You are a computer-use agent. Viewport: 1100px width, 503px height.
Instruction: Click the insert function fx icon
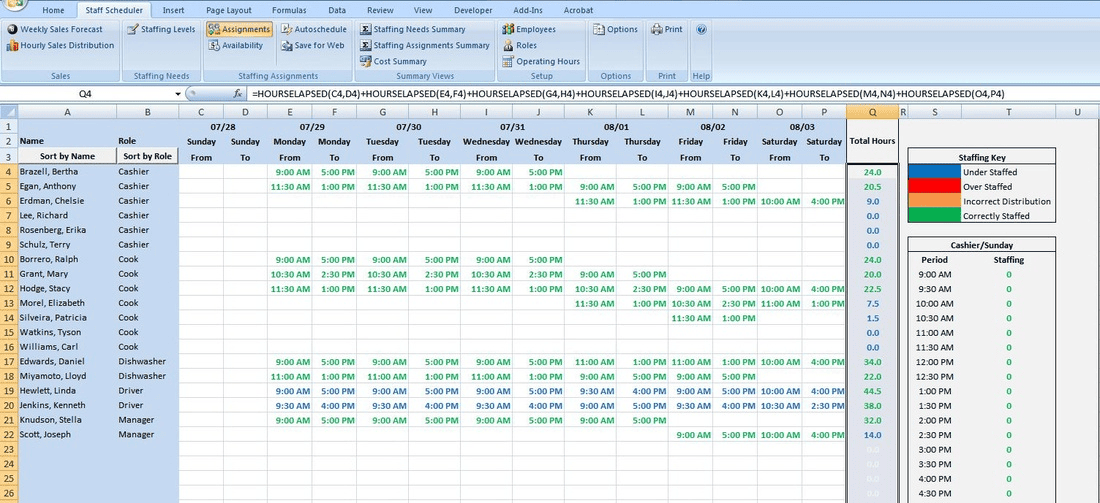pyautogui.click(x=238, y=93)
